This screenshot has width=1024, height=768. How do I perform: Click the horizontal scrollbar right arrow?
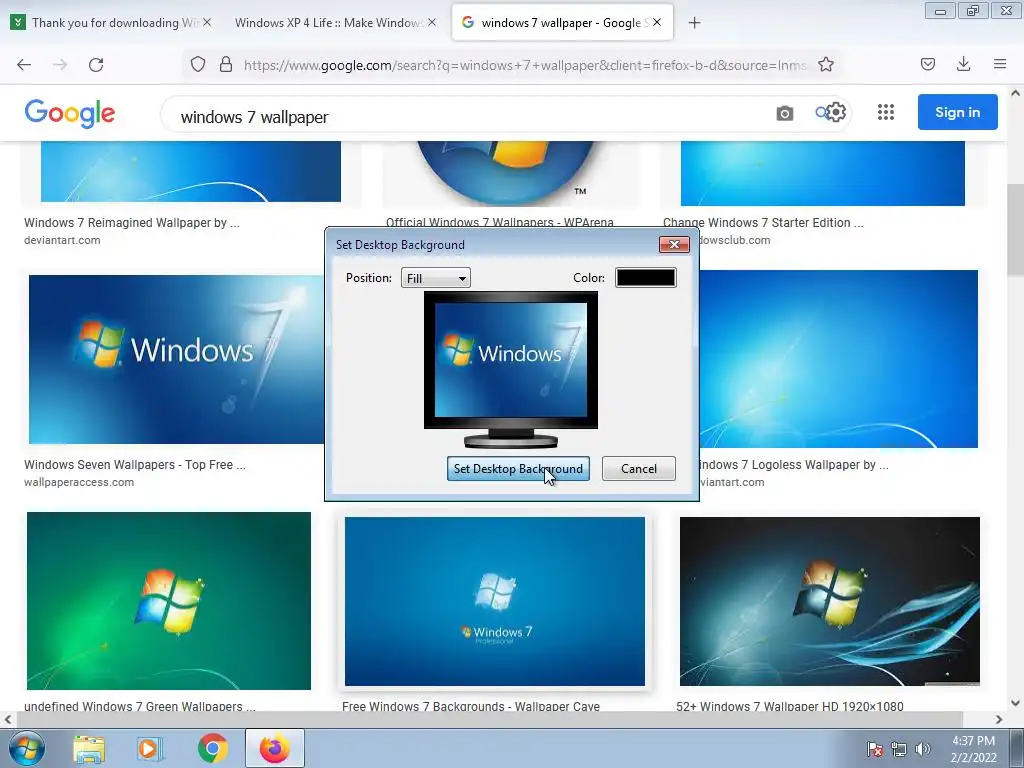999,719
